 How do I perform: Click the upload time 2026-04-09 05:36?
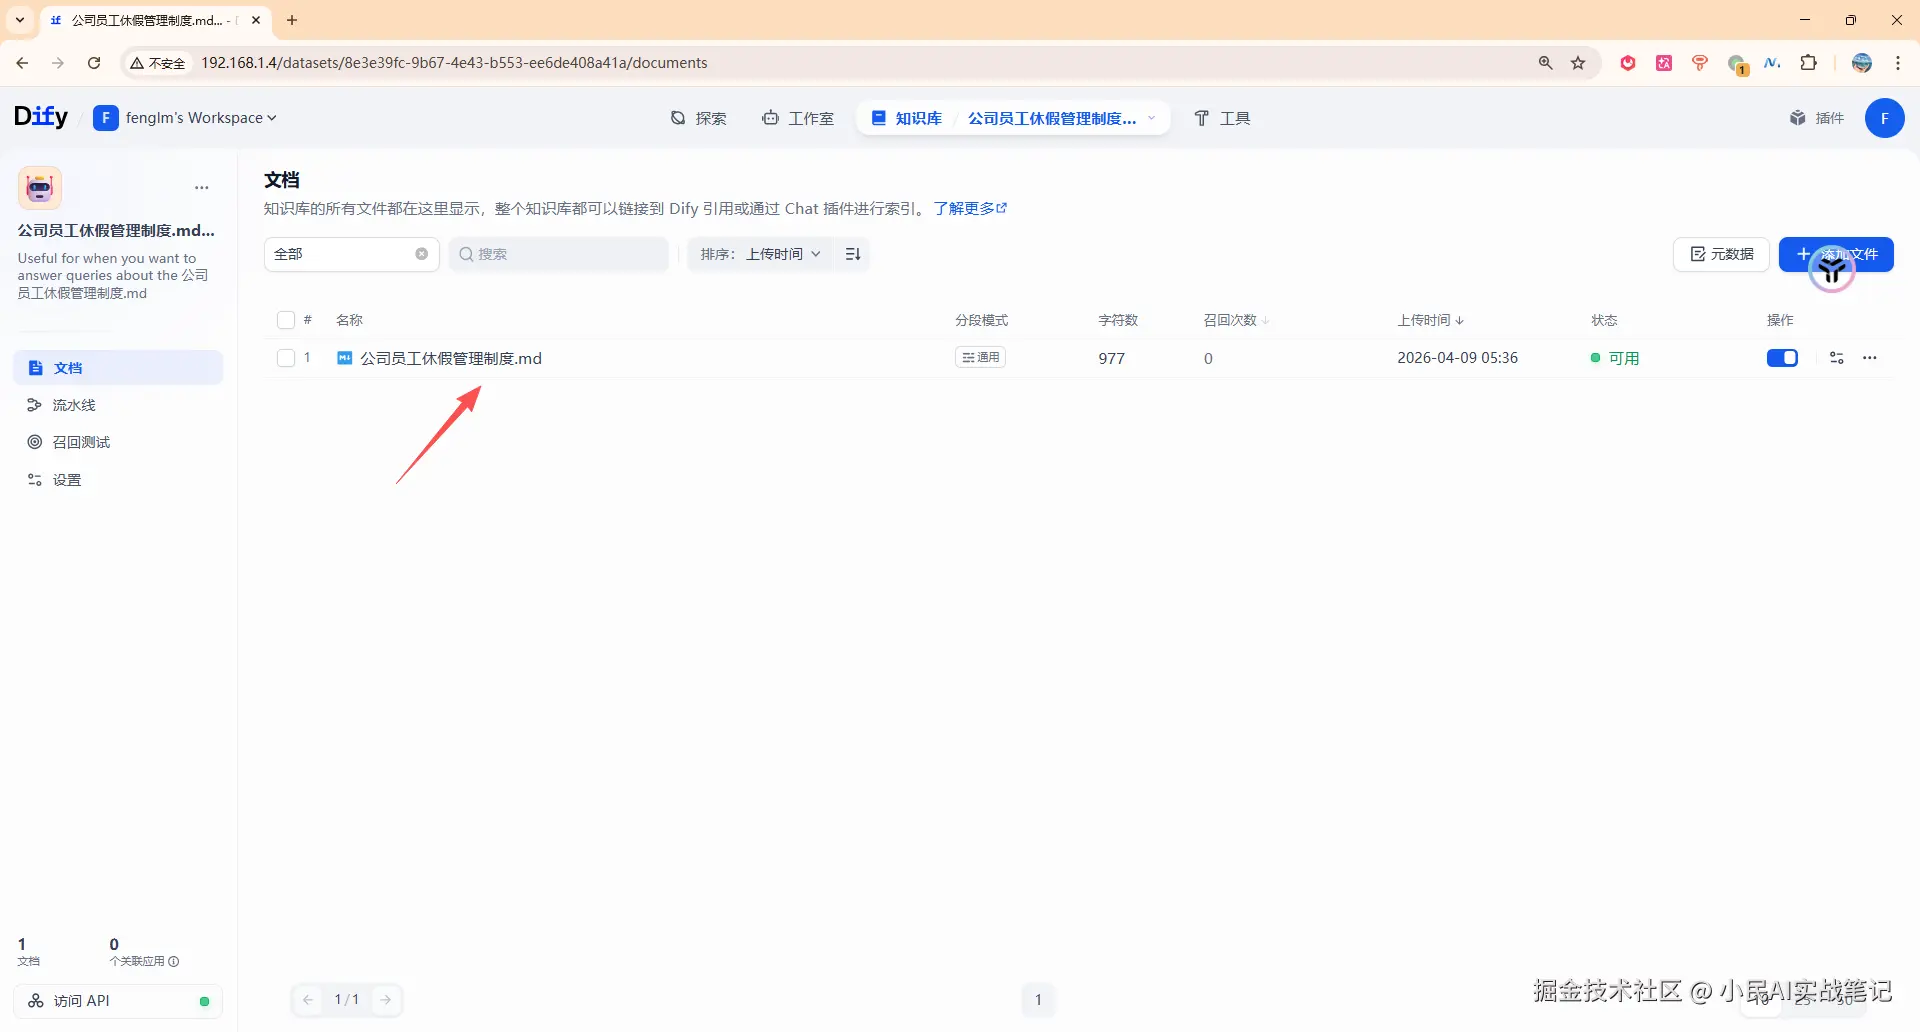1458,358
